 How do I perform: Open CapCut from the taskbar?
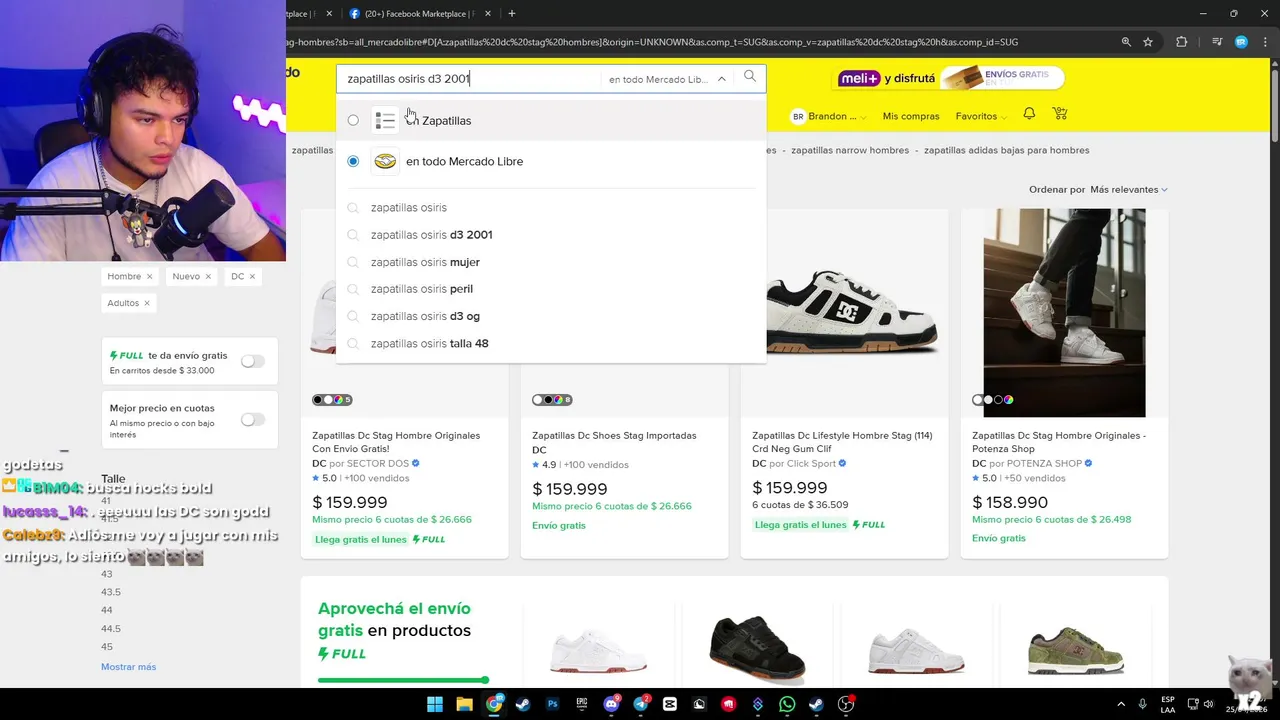[670, 704]
